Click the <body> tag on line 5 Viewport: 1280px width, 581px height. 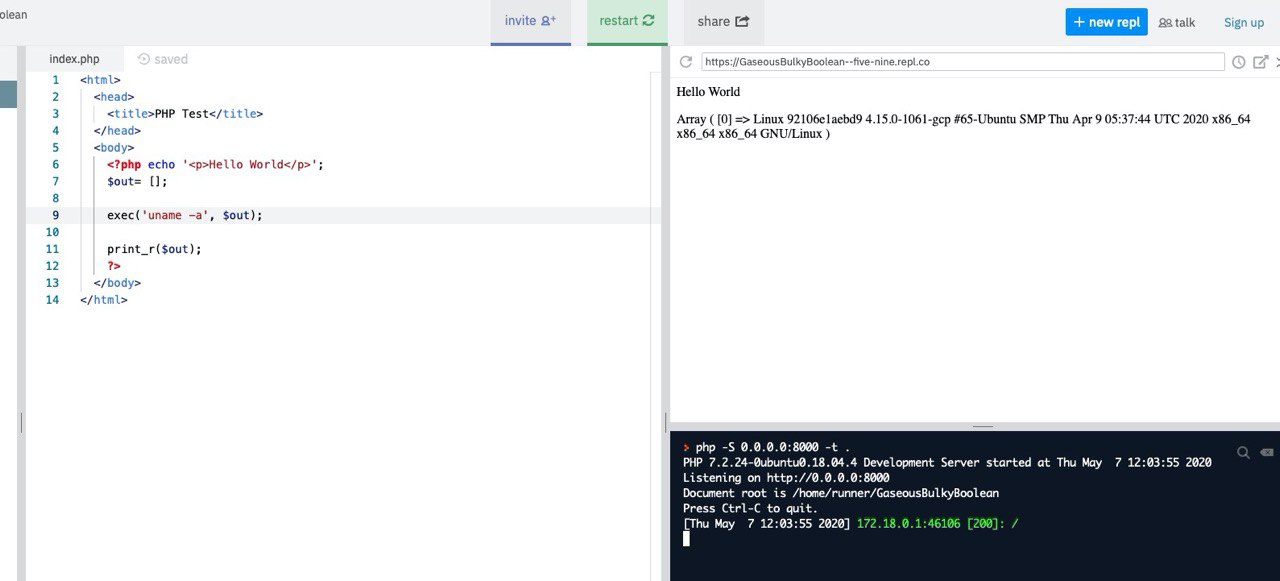click(x=114, y=147)
